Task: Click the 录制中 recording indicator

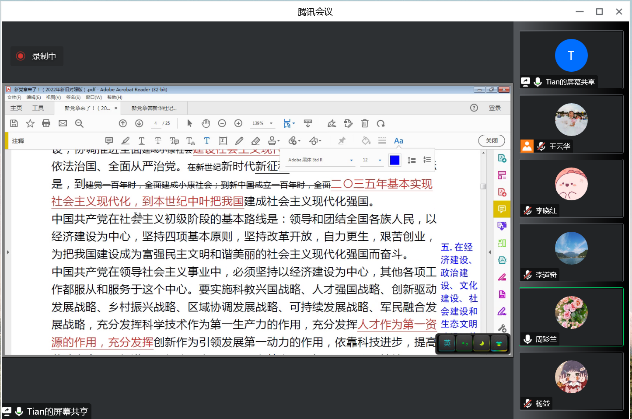Action: [37, 56]
